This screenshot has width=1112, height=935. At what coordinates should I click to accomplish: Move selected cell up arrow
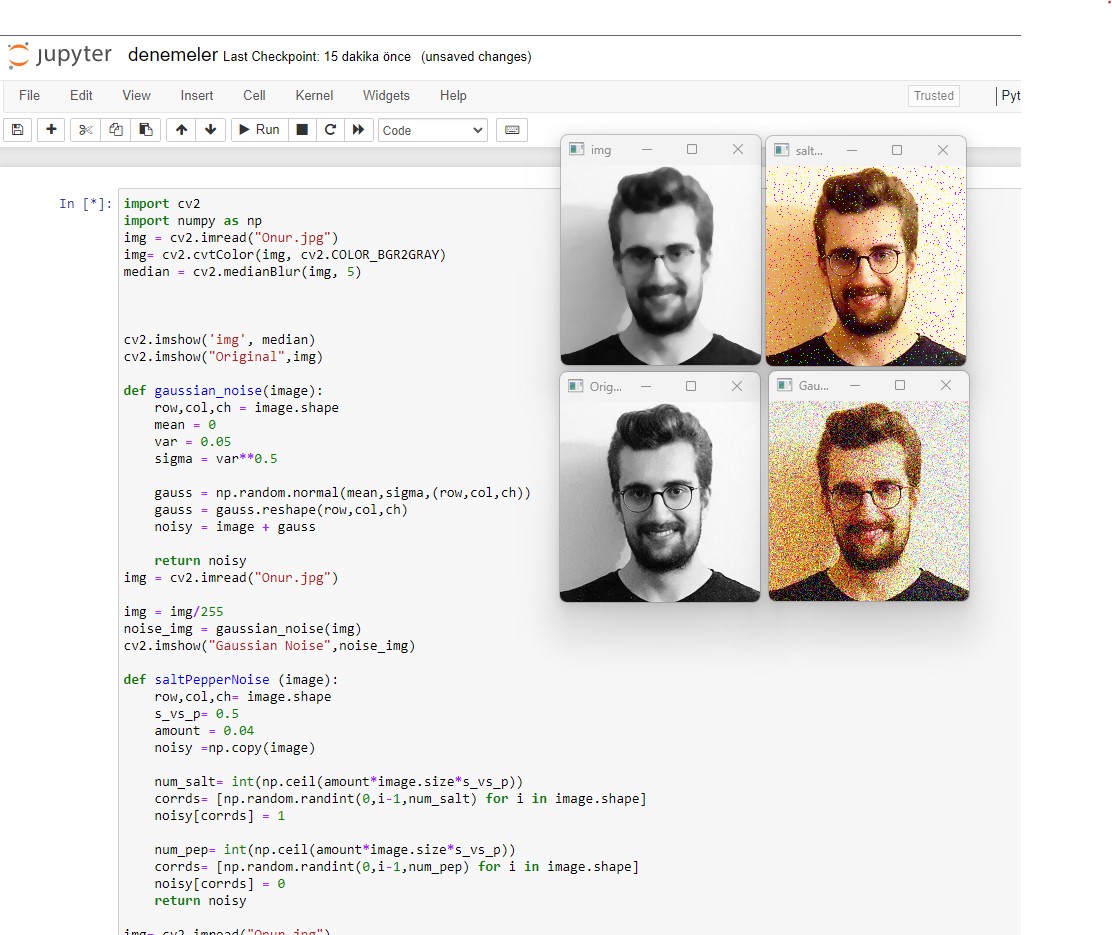[182, 130]
